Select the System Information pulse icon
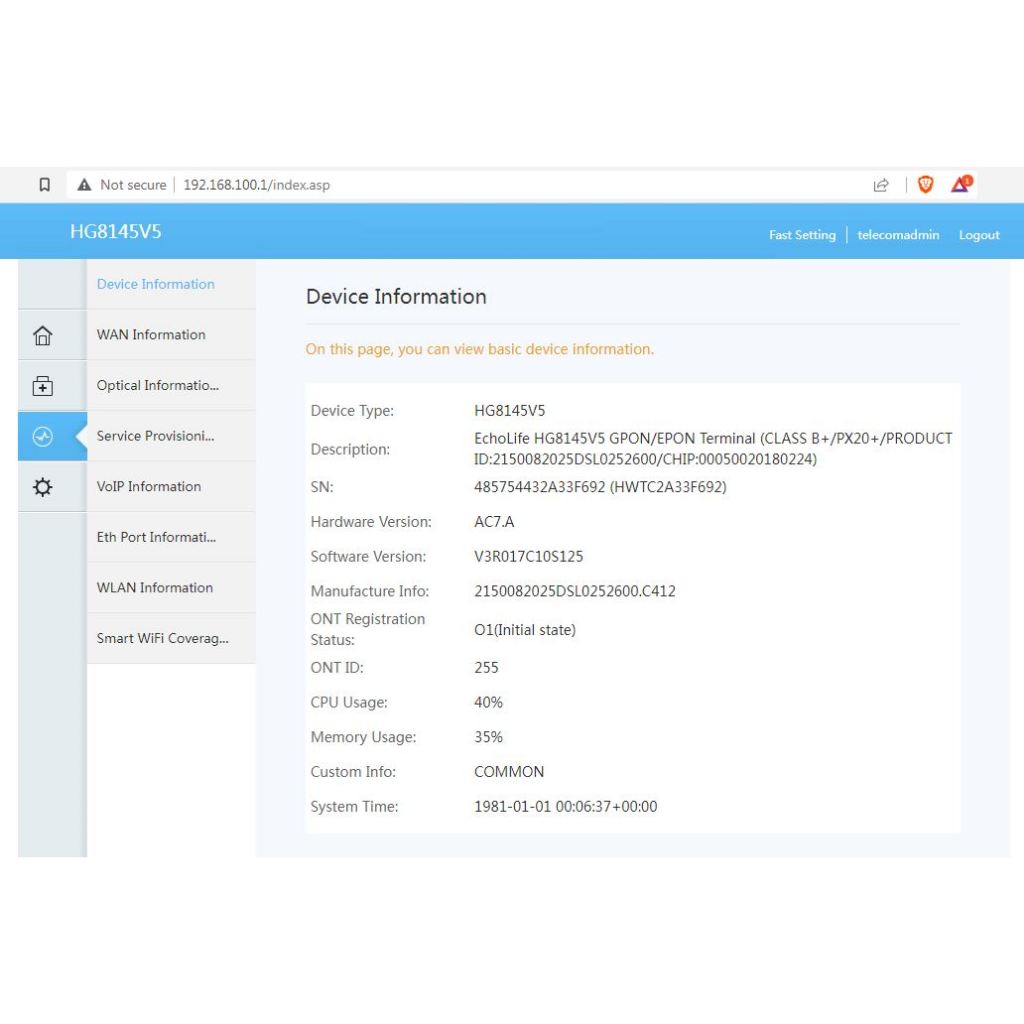This screenshot has width=1024, height=1024. [x=43, y=437]
